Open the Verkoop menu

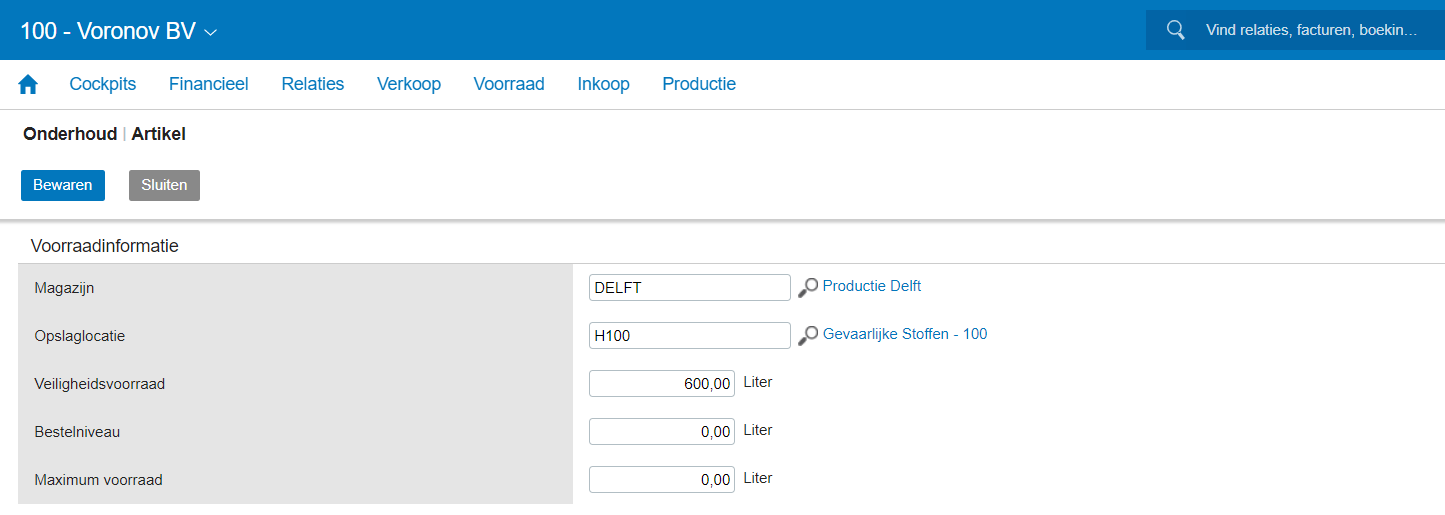tap(408, 84)
